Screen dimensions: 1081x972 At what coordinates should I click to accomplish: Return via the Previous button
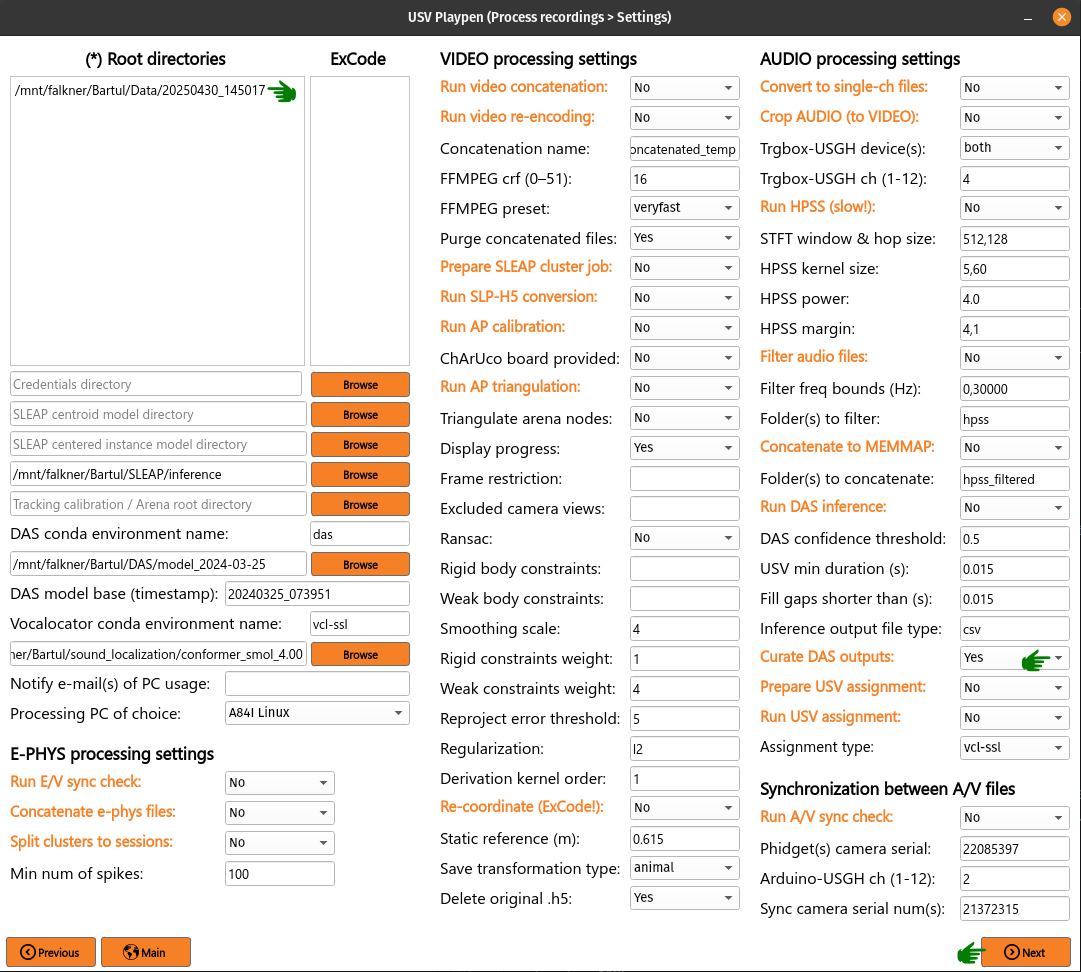click(x=51, y=952)
